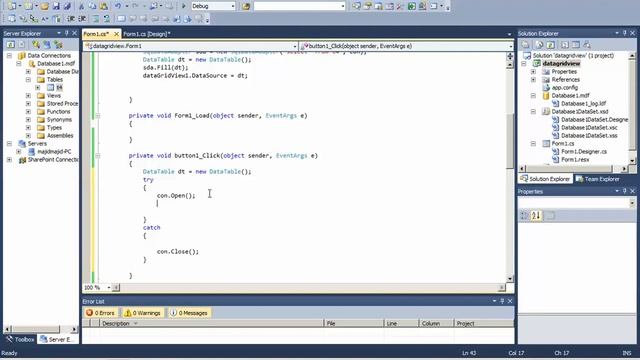Pin the Server Explorer panel with auto-hide pin

67,33
